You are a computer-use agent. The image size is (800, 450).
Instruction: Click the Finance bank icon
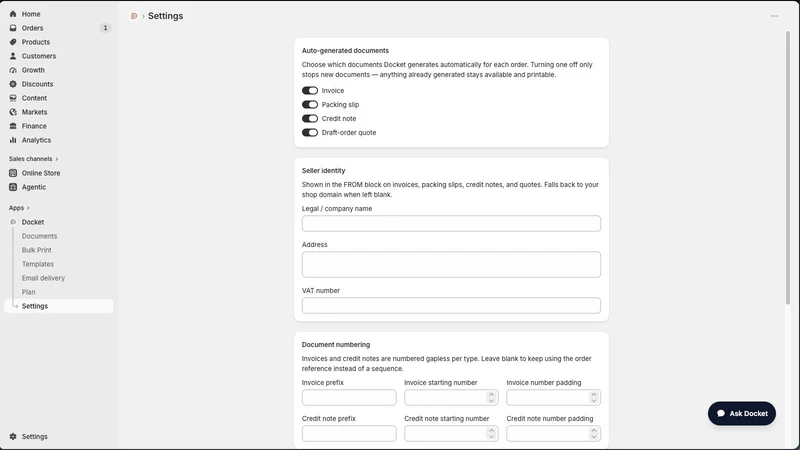point(13,126)
